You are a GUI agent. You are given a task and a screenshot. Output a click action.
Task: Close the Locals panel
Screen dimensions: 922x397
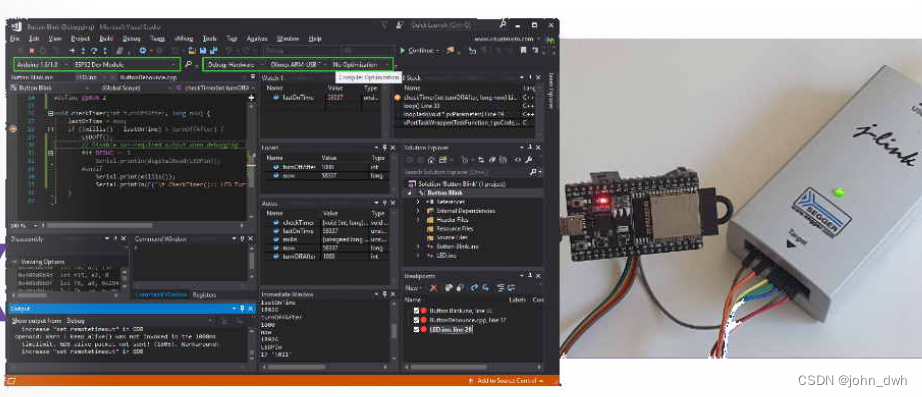pos(393,148)
